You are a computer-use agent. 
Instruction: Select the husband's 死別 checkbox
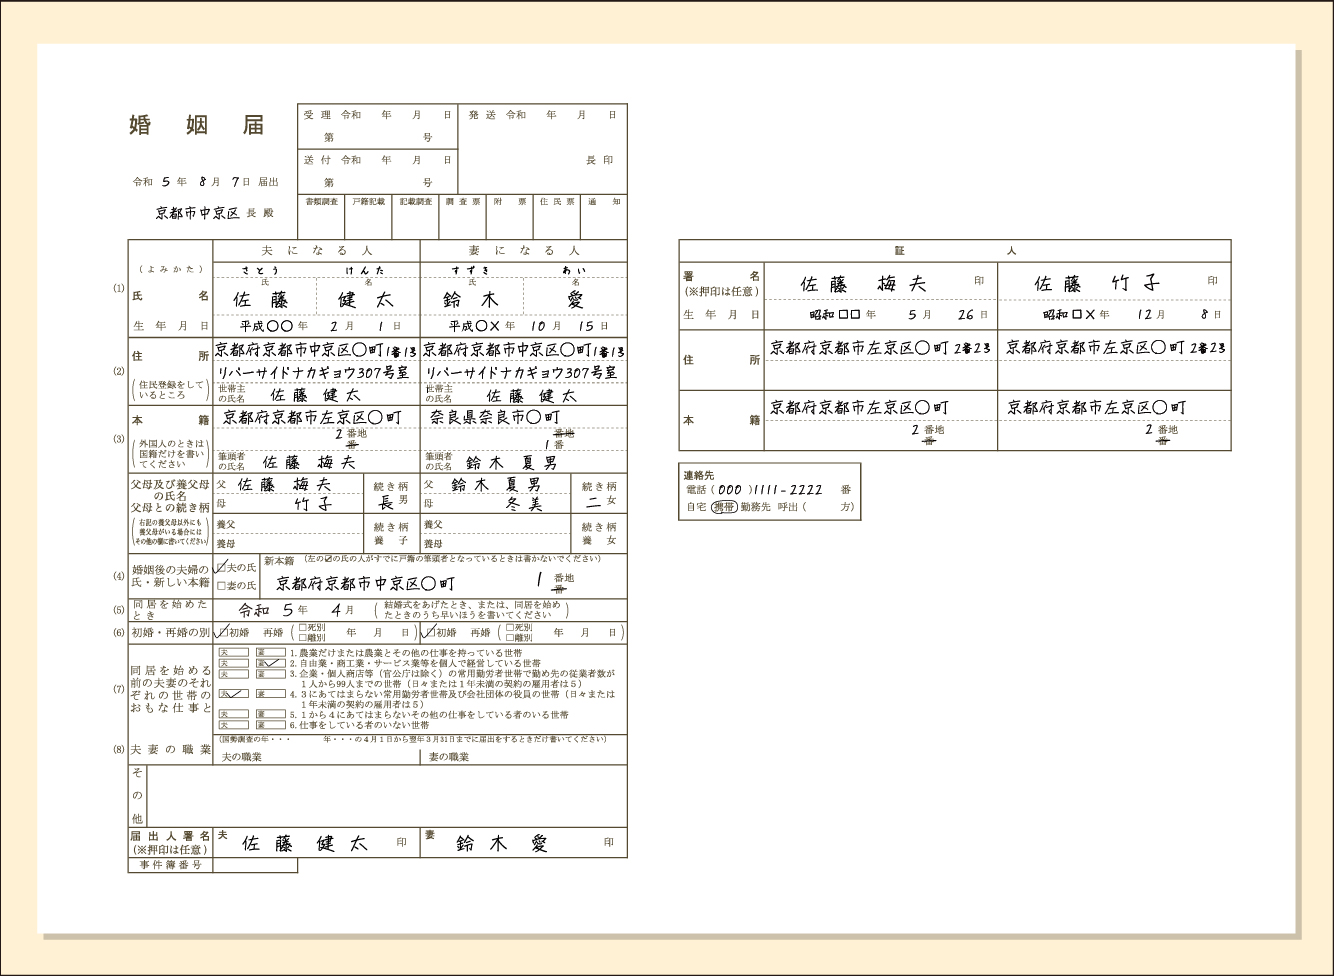tap(305, 628)
